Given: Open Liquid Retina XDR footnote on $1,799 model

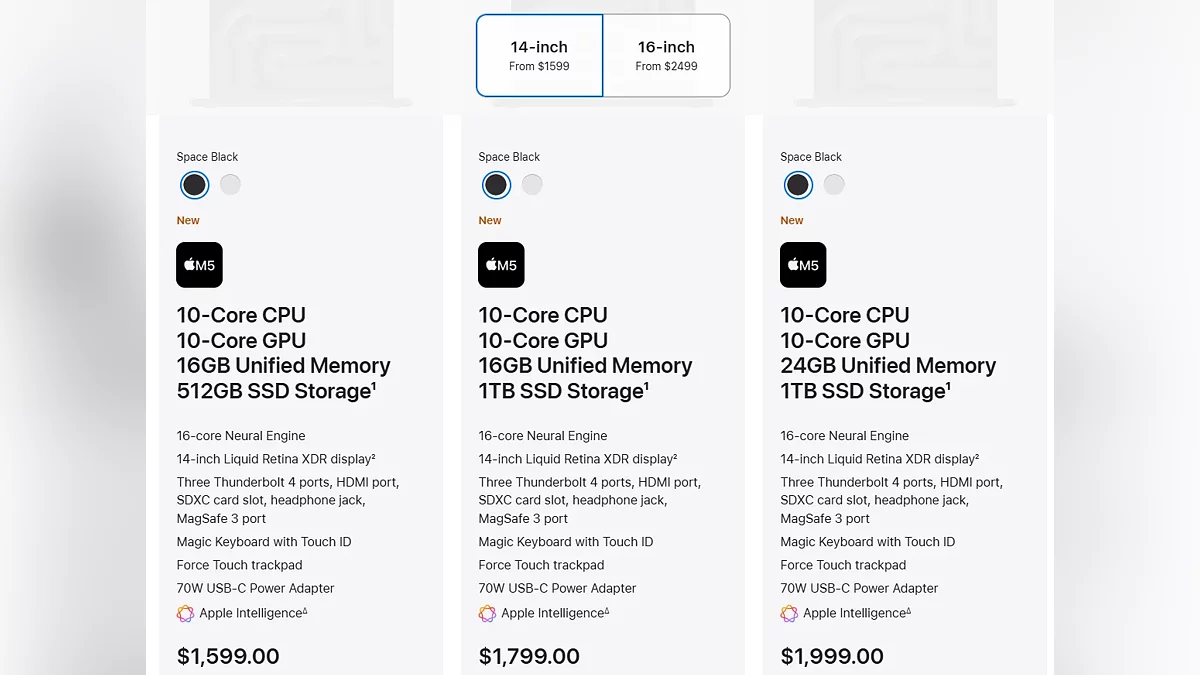Looking at the screenshot, I should tap(674, 456).
